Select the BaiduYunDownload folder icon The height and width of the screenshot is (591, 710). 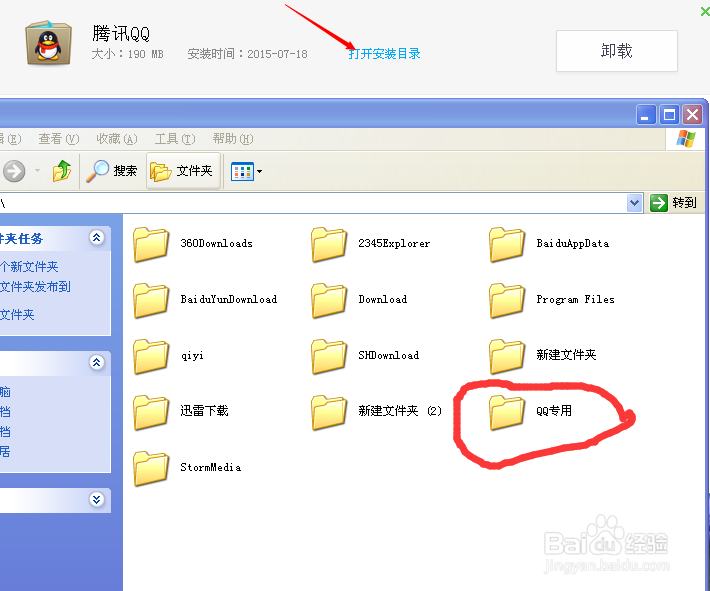point(151,300)
